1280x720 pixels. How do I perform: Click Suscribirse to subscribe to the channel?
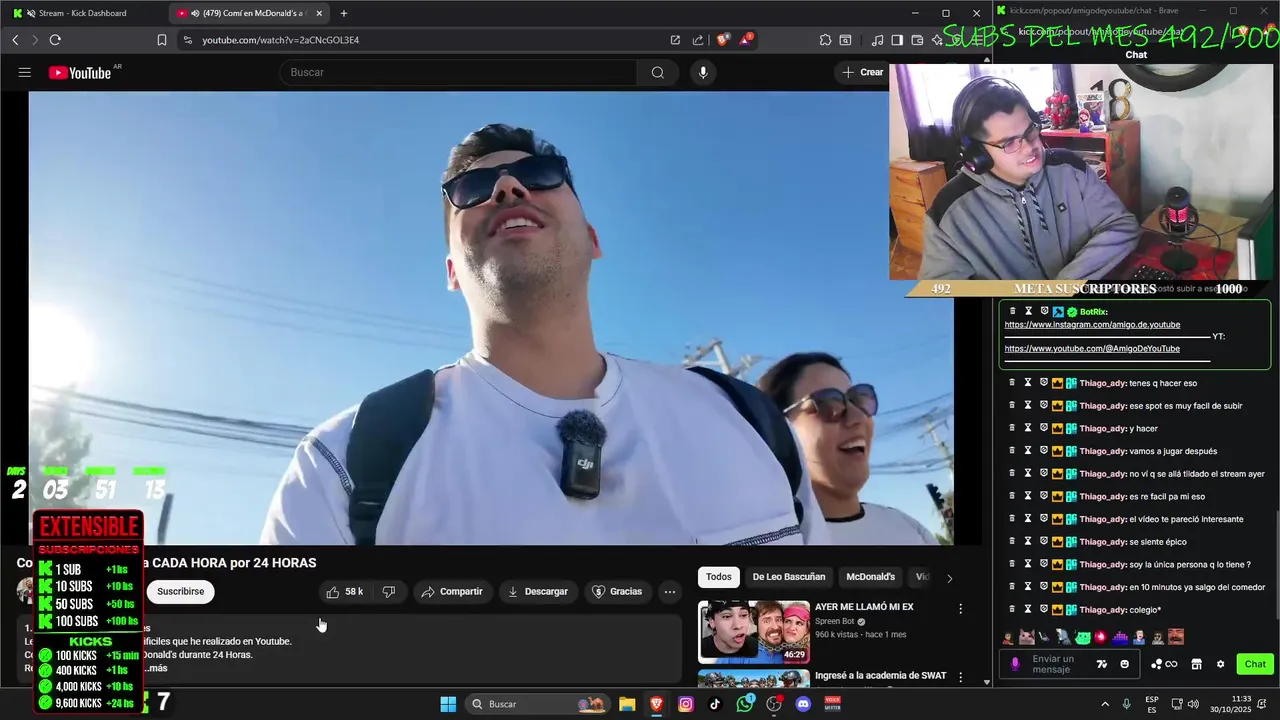pyautogui.click(x=180, y=592)
